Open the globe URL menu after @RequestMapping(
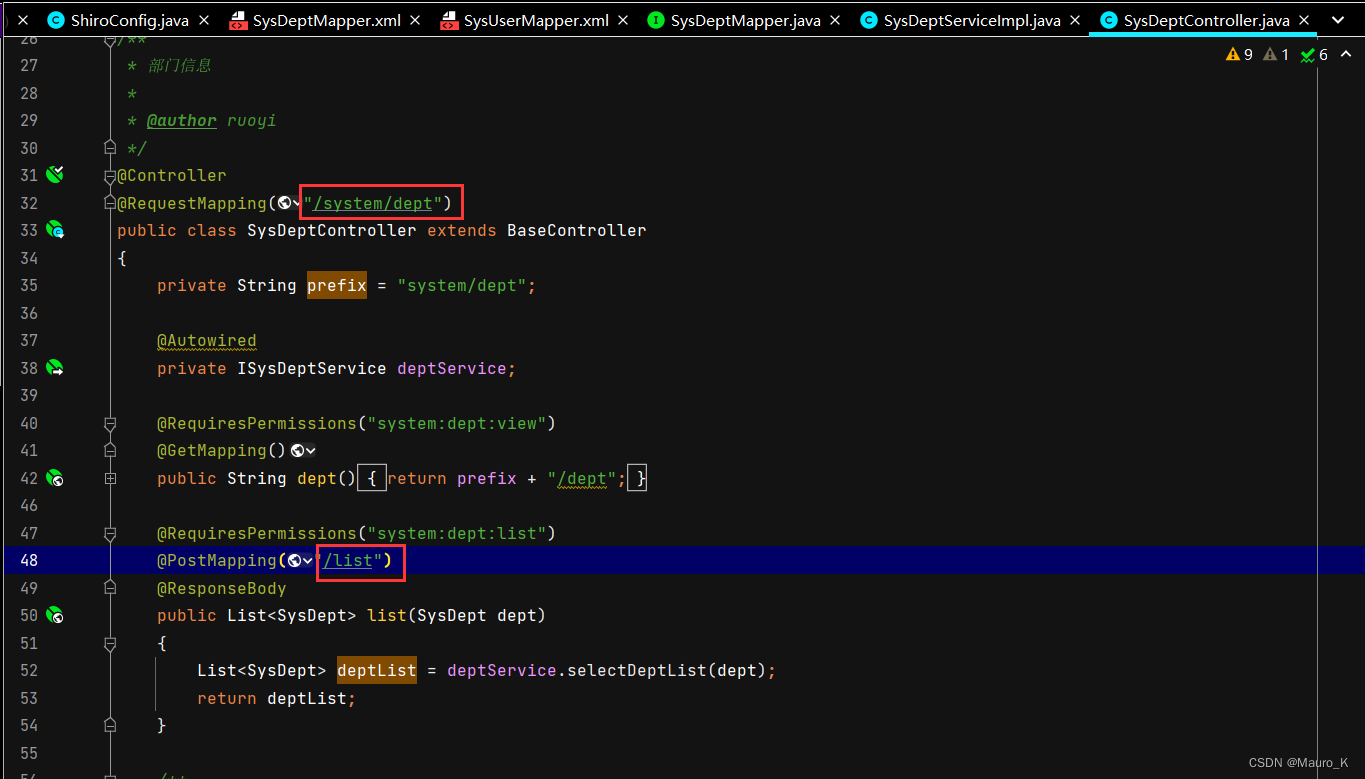Screen dimensions: 1365x779 289,203
